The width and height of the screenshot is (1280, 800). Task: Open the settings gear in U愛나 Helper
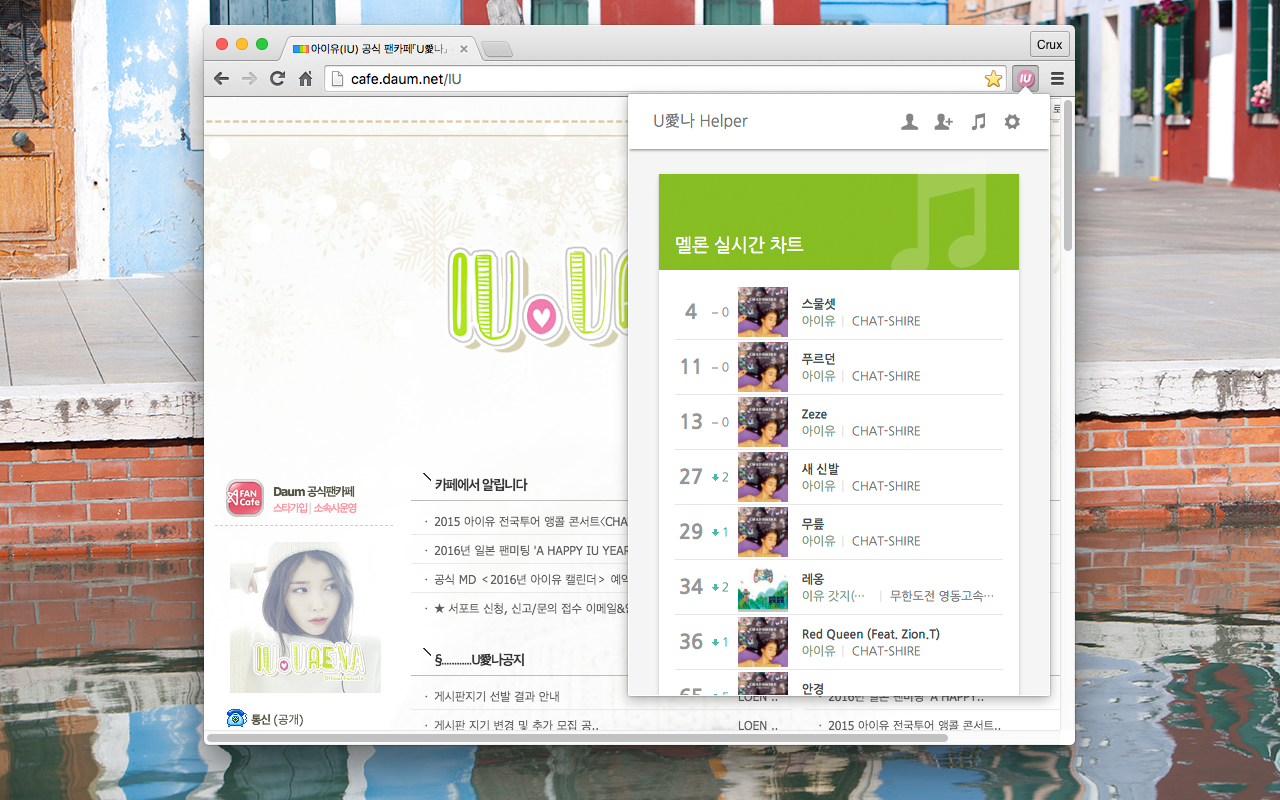pos(1012,121)
